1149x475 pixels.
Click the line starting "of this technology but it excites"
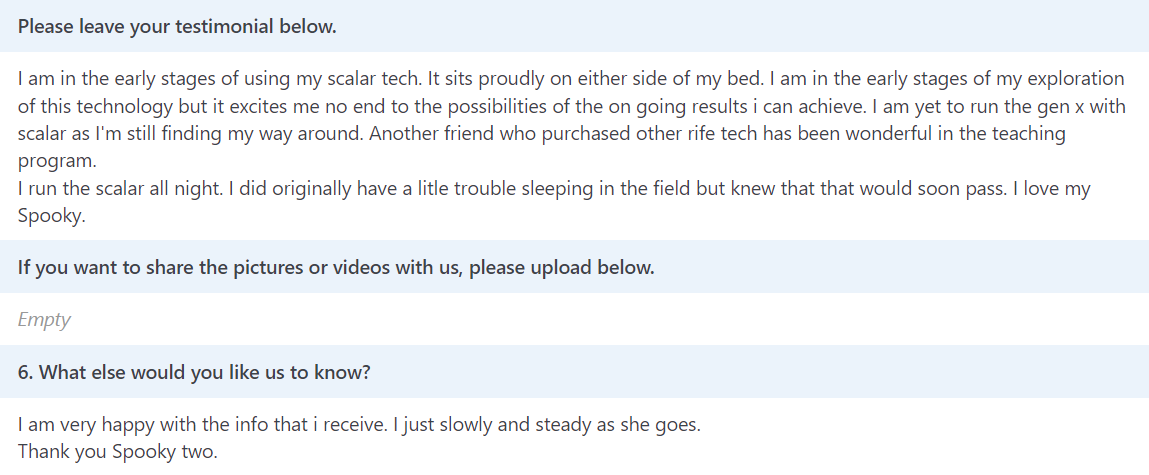[300, 106]
